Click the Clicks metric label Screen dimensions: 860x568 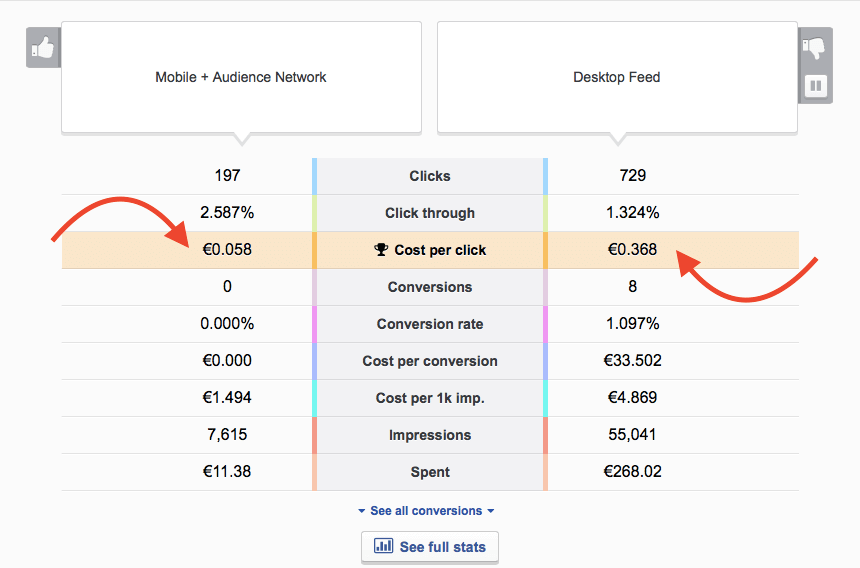430,176
